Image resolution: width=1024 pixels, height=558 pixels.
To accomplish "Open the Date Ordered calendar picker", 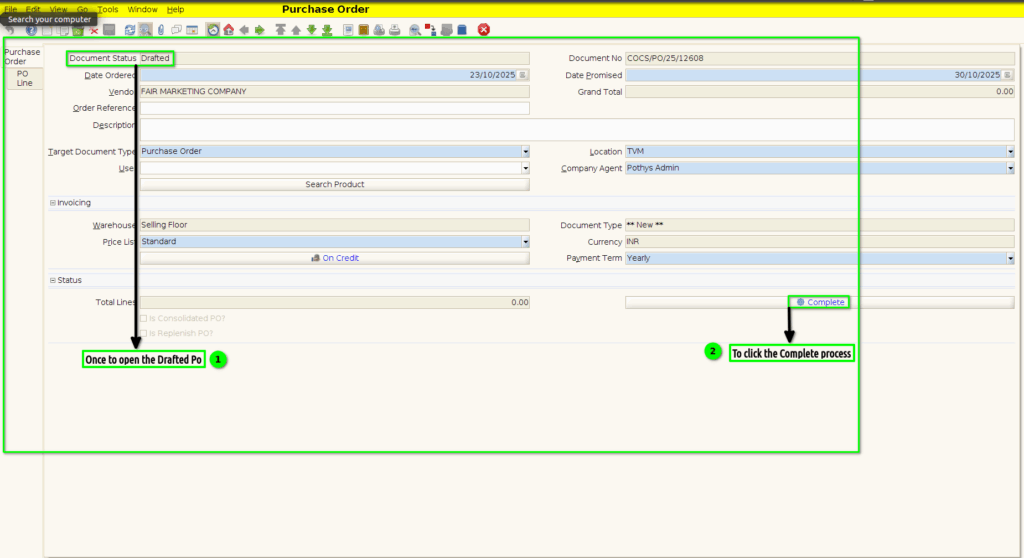I will [x=522, y=75].
